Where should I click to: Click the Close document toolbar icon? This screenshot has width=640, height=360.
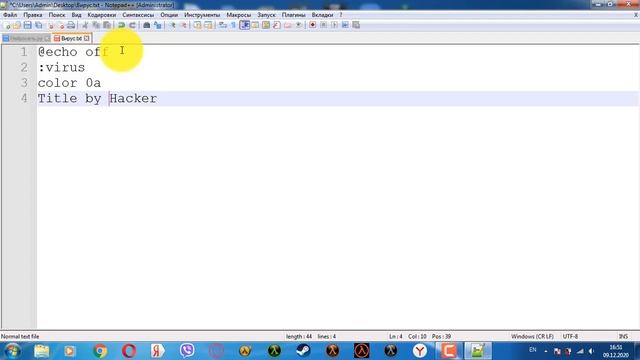tap(51, 25)
